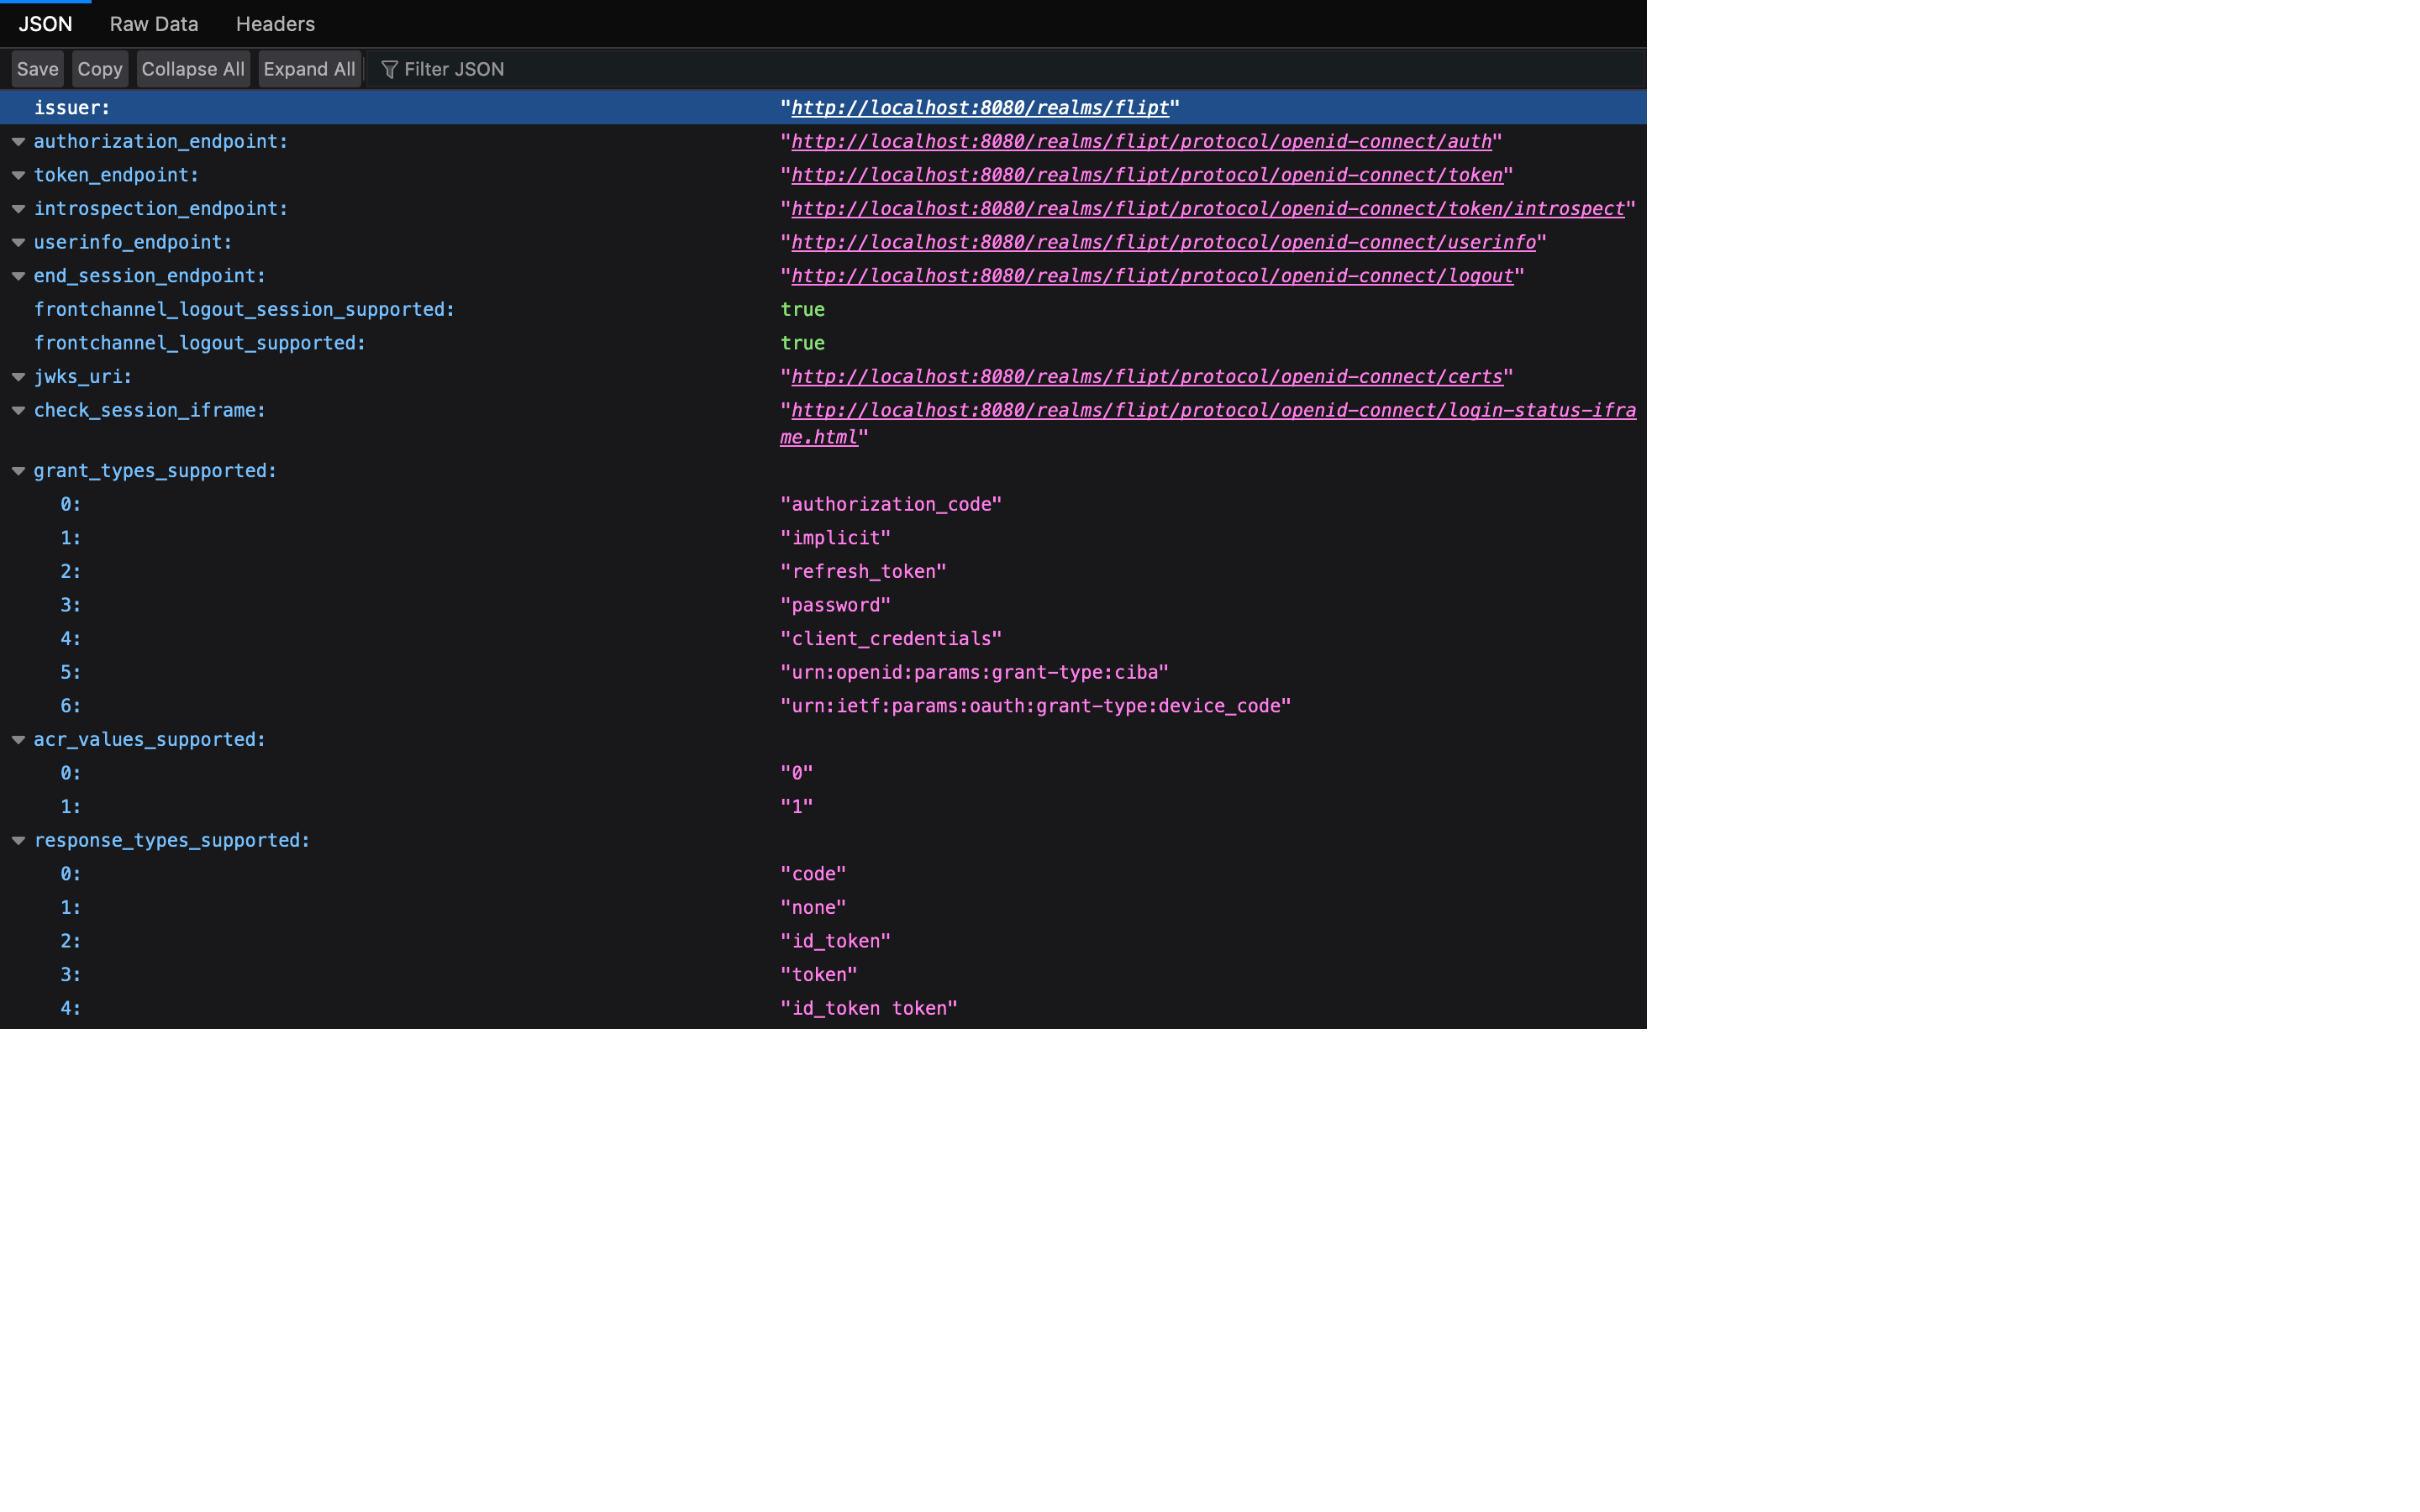This screenshot has width=2420, height=1512.
Task: Toggle the jwks_uri row arrow
Action: point(18,377)
